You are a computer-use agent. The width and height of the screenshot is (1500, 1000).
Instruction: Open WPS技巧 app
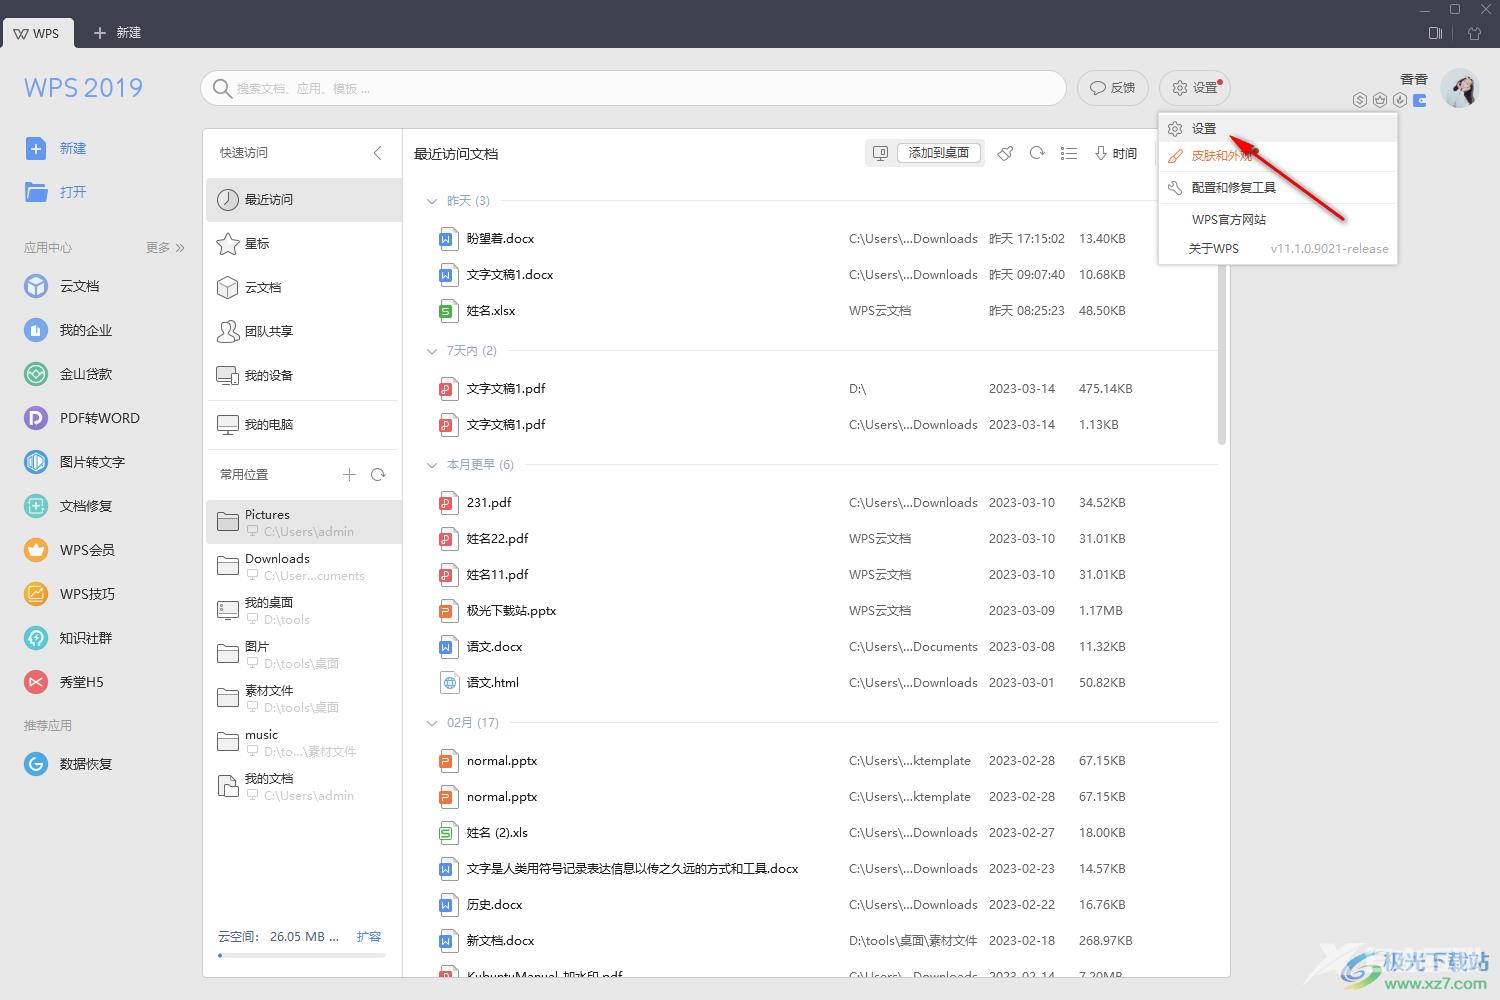70,594
